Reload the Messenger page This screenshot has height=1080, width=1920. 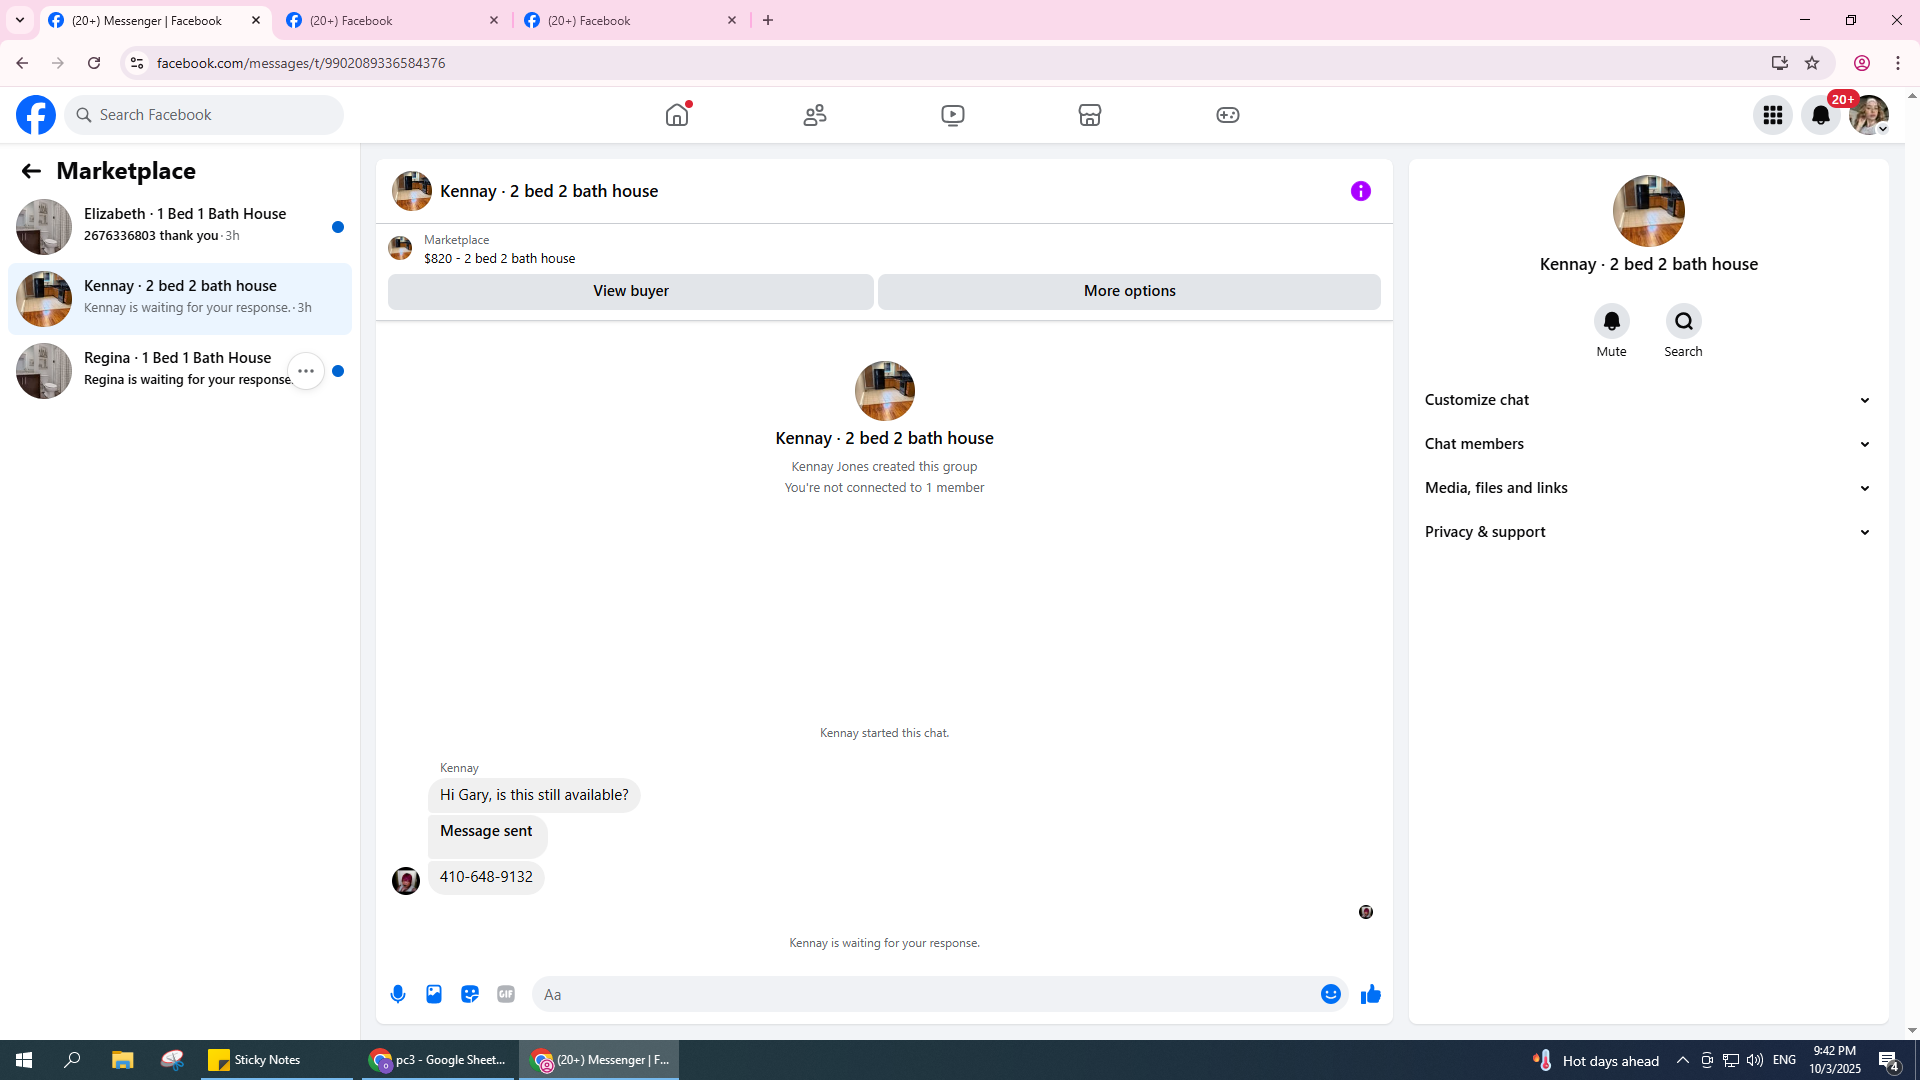tap(94, 63)
